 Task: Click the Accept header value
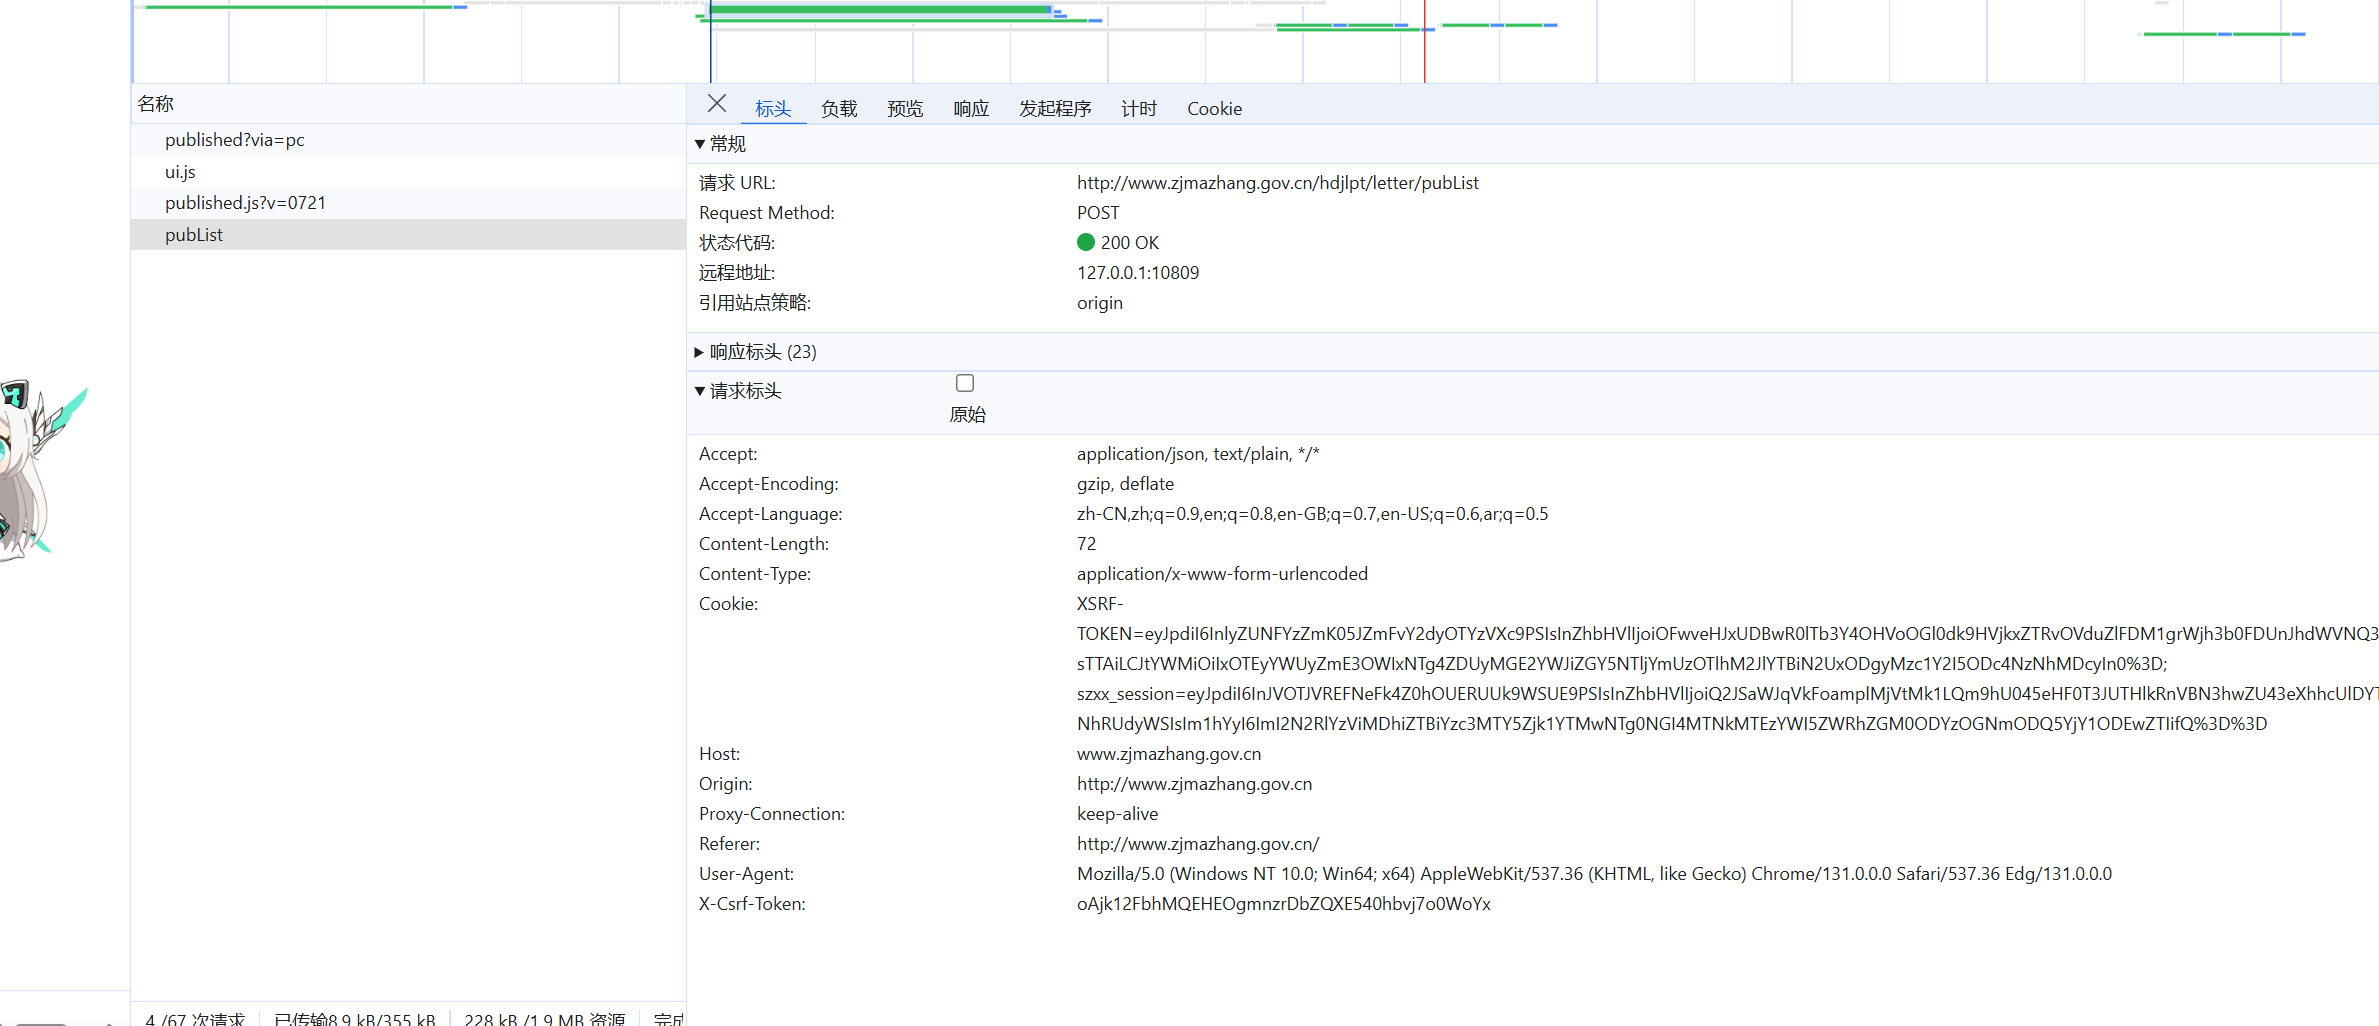coord(1198,454)
